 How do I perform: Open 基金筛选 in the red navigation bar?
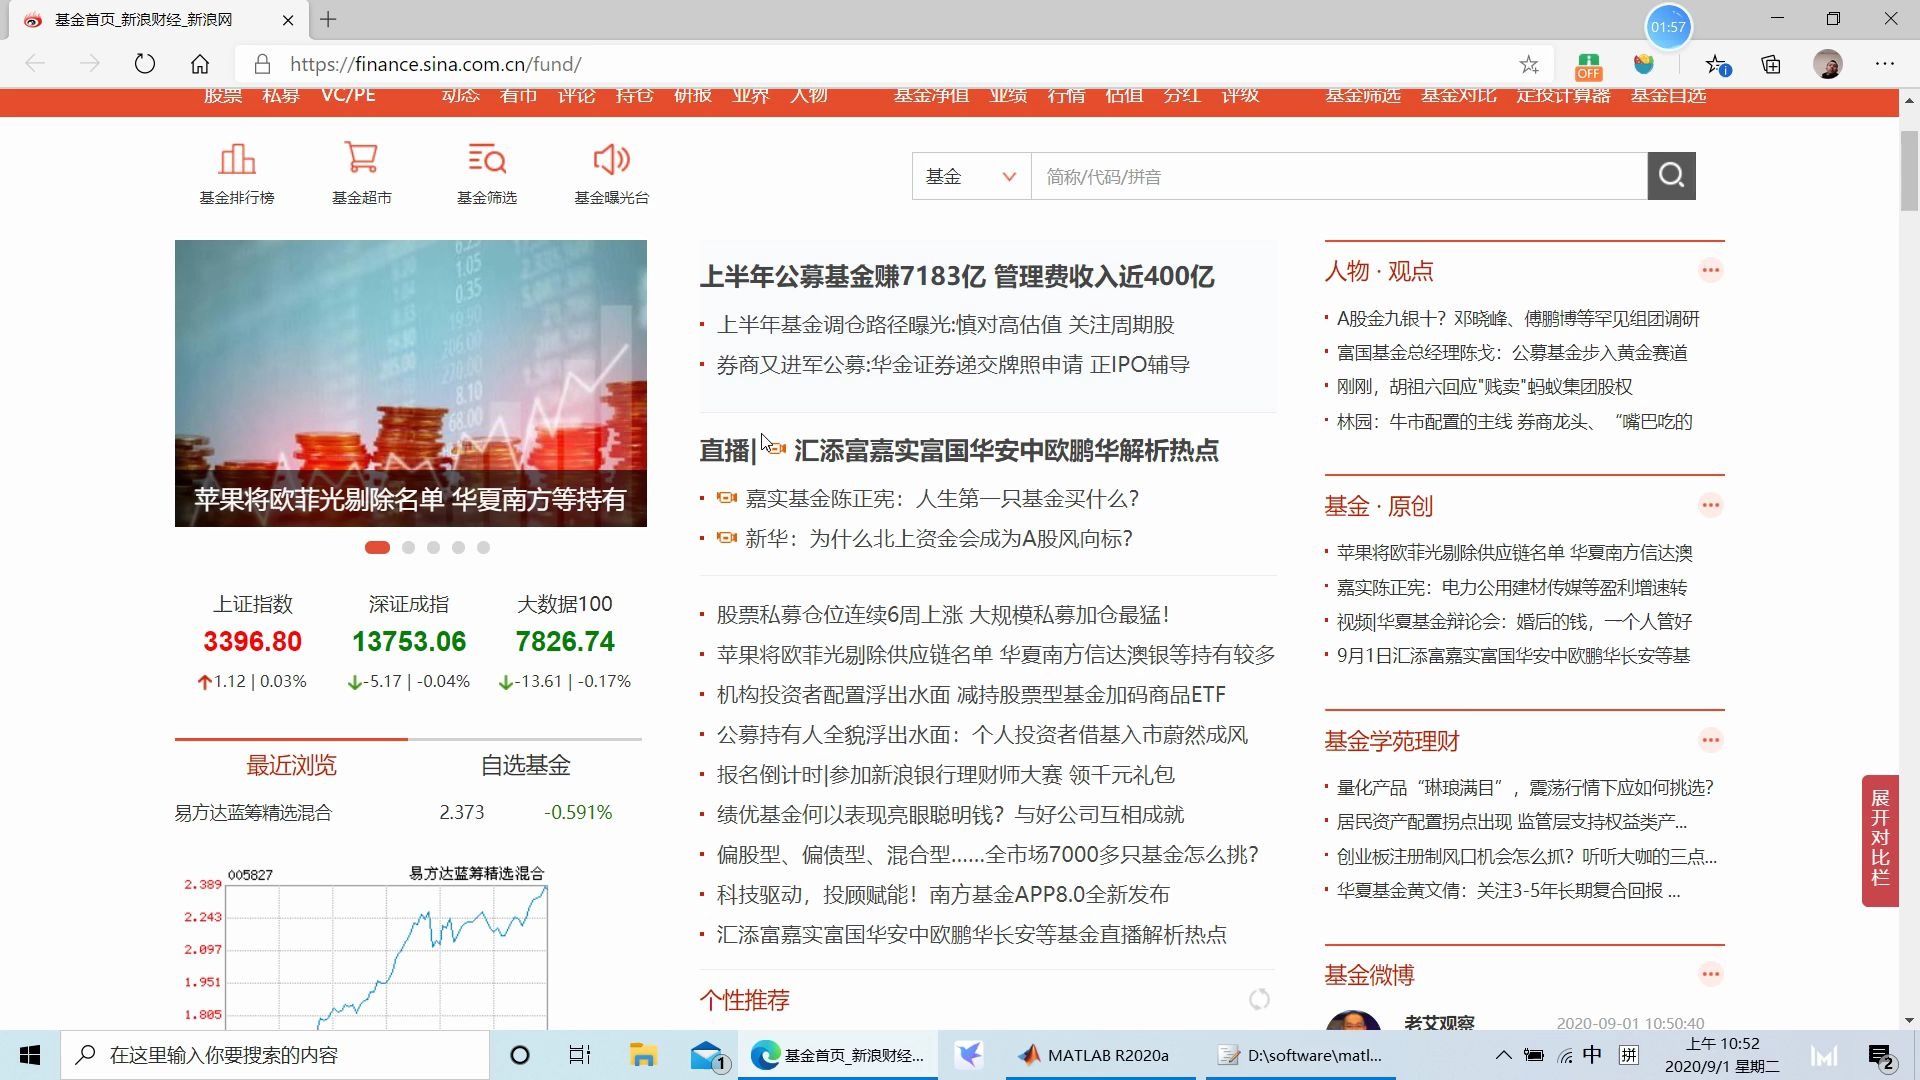click(x=1363, y=95)
